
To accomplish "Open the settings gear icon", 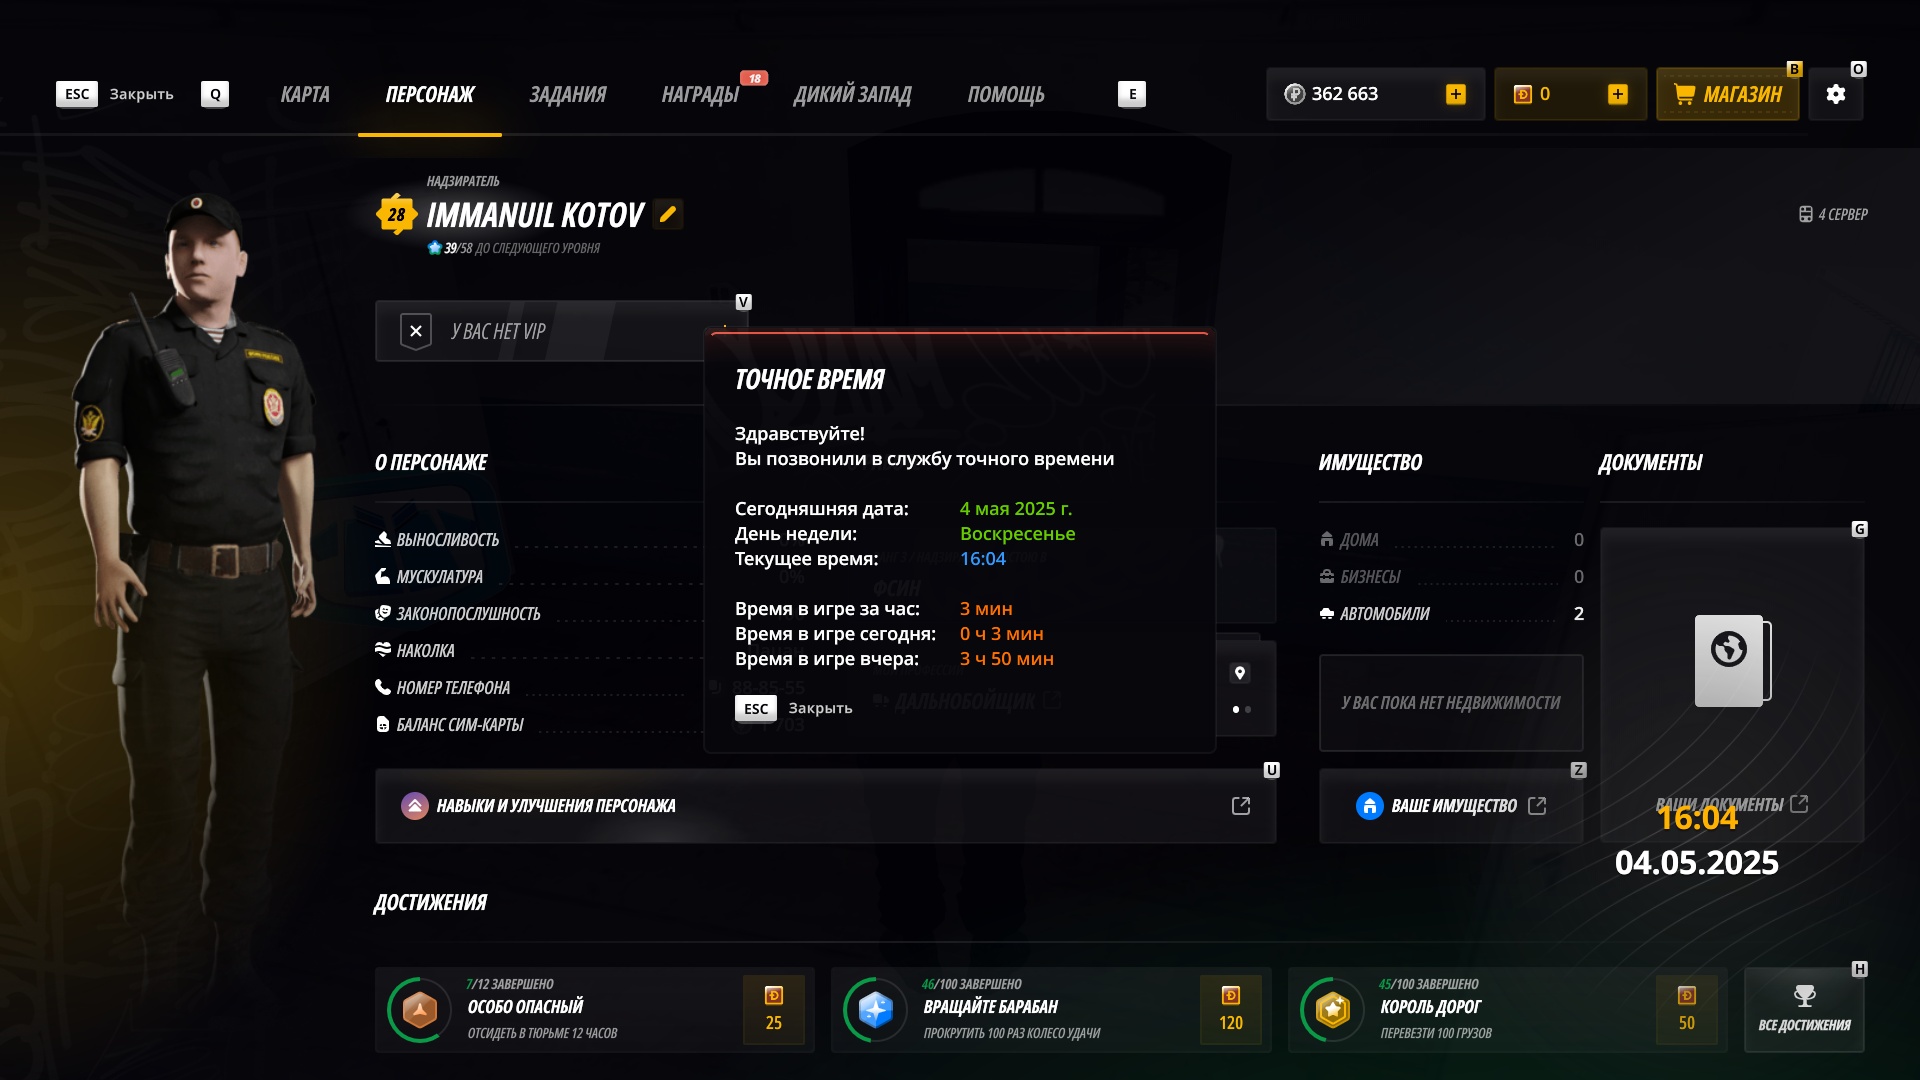I will [x=1835, y=94].
